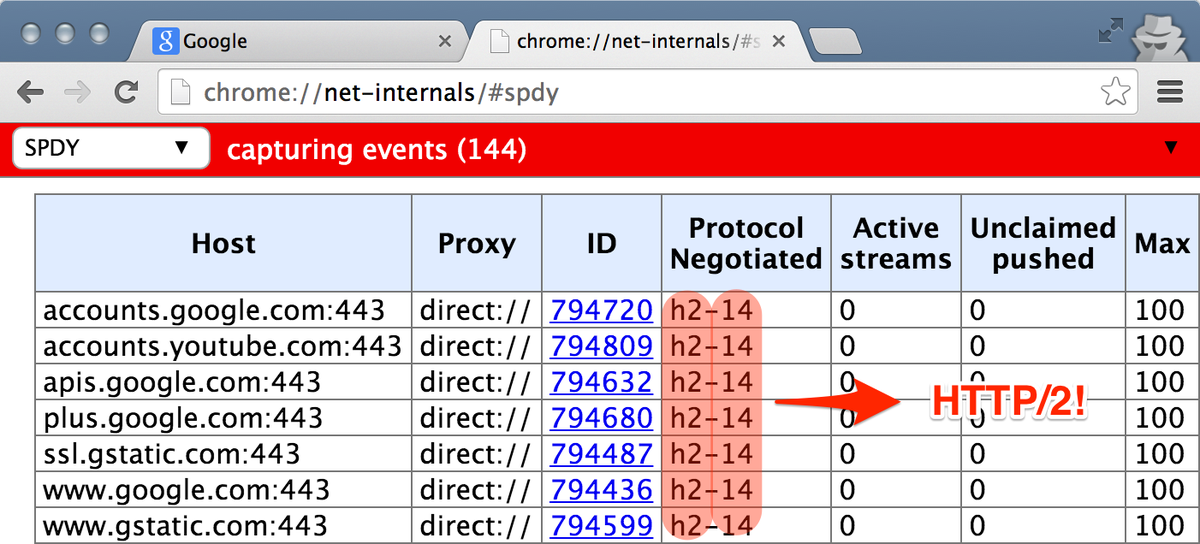
Task: Select the www.gstatic.com:443 host cell
Action: [x=223, y=526]
